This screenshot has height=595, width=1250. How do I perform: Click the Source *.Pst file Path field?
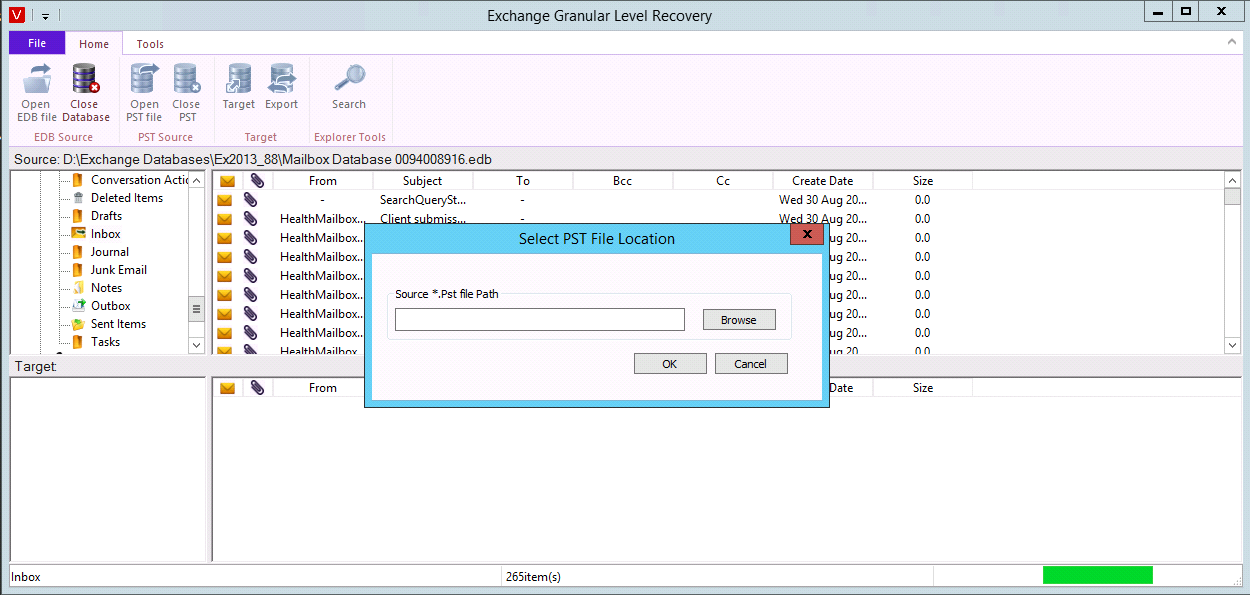pyautogui.click(x=540, y=320)
